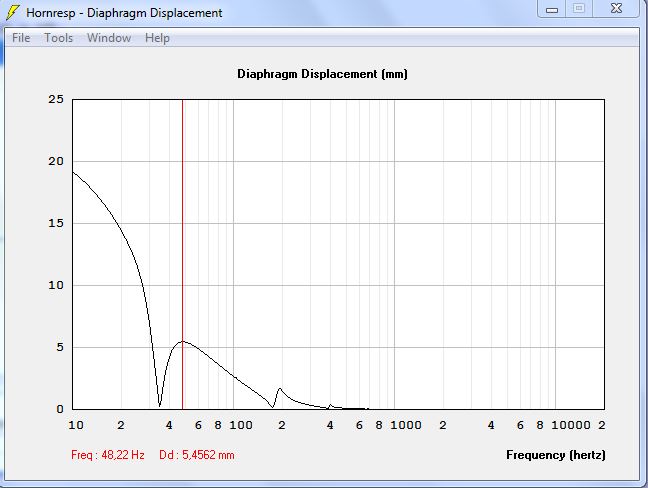Click the 25 label on vertical axis

[56, 99]
